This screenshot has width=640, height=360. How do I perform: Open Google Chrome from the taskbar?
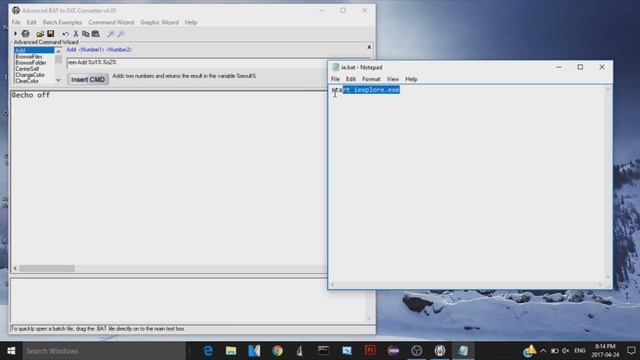278,351
